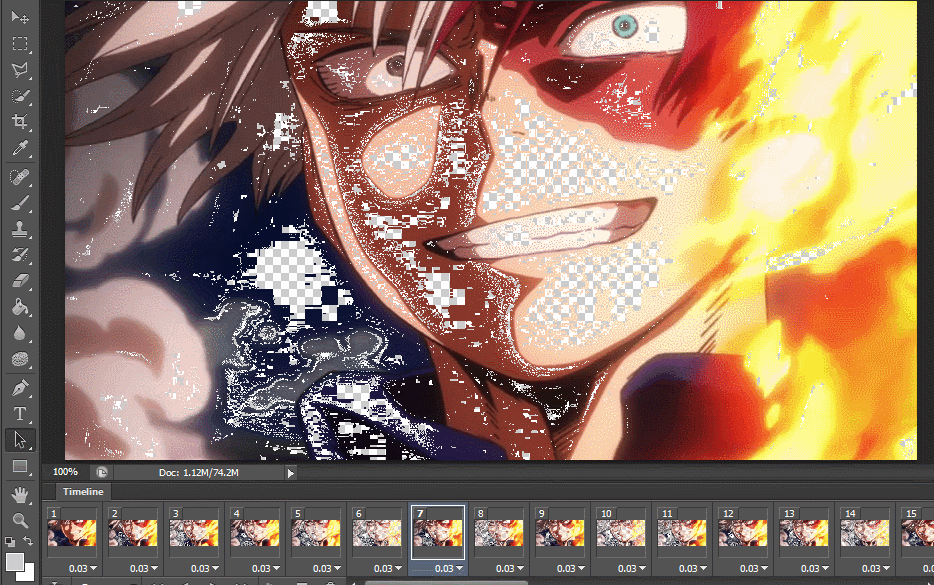Select the Spot Healing Brush tool
The width and height of the screenshot is (934, 585).
pos(20,177)
